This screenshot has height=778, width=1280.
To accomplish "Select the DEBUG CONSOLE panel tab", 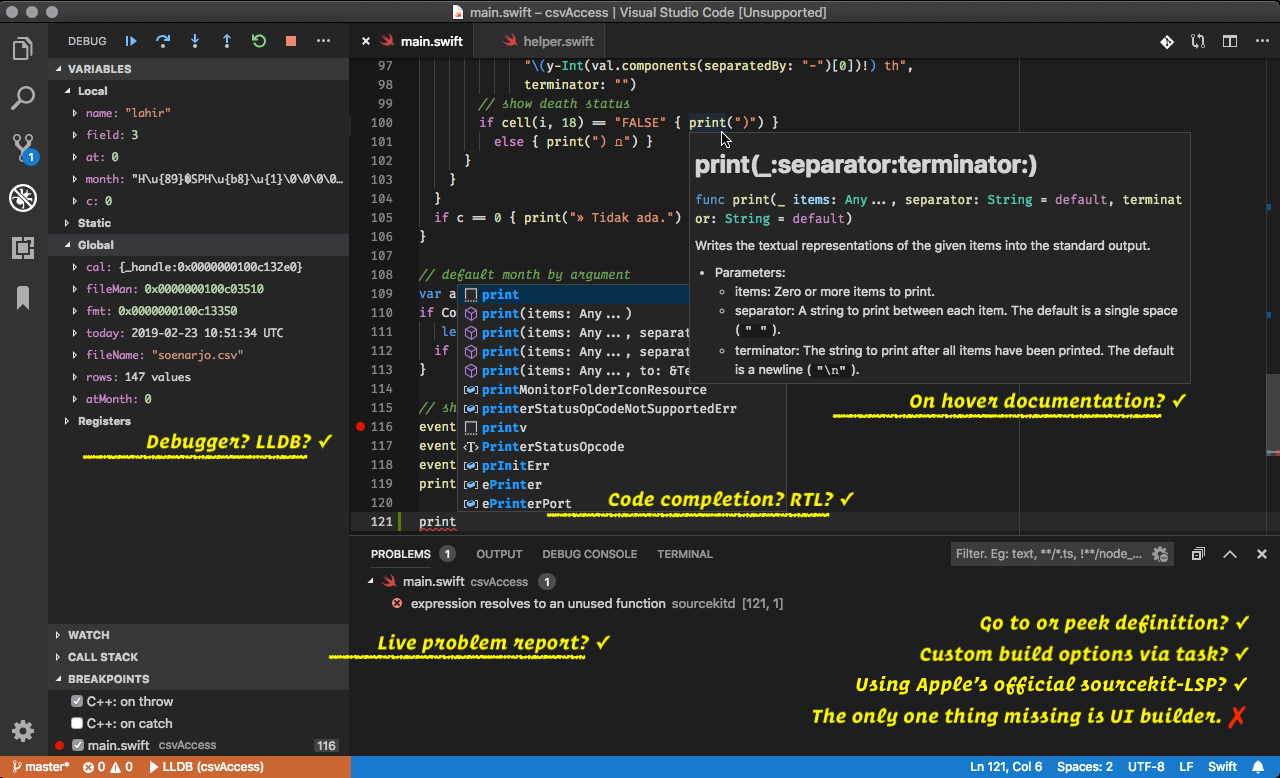I will tap(590, 554).
